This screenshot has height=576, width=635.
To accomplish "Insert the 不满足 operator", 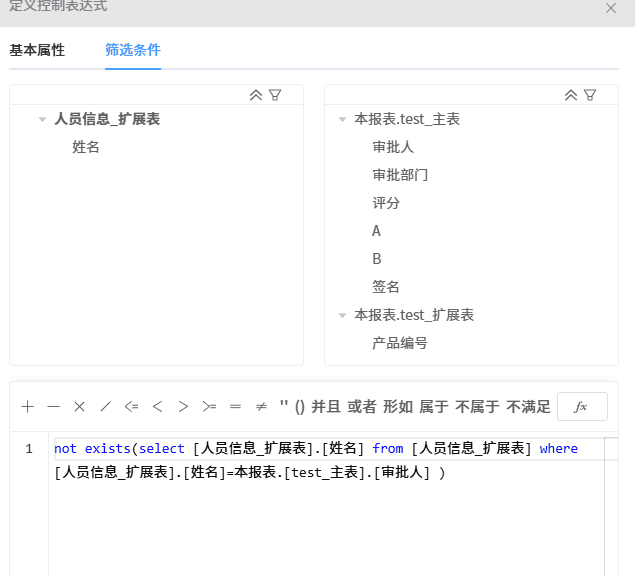I will 528,406.
